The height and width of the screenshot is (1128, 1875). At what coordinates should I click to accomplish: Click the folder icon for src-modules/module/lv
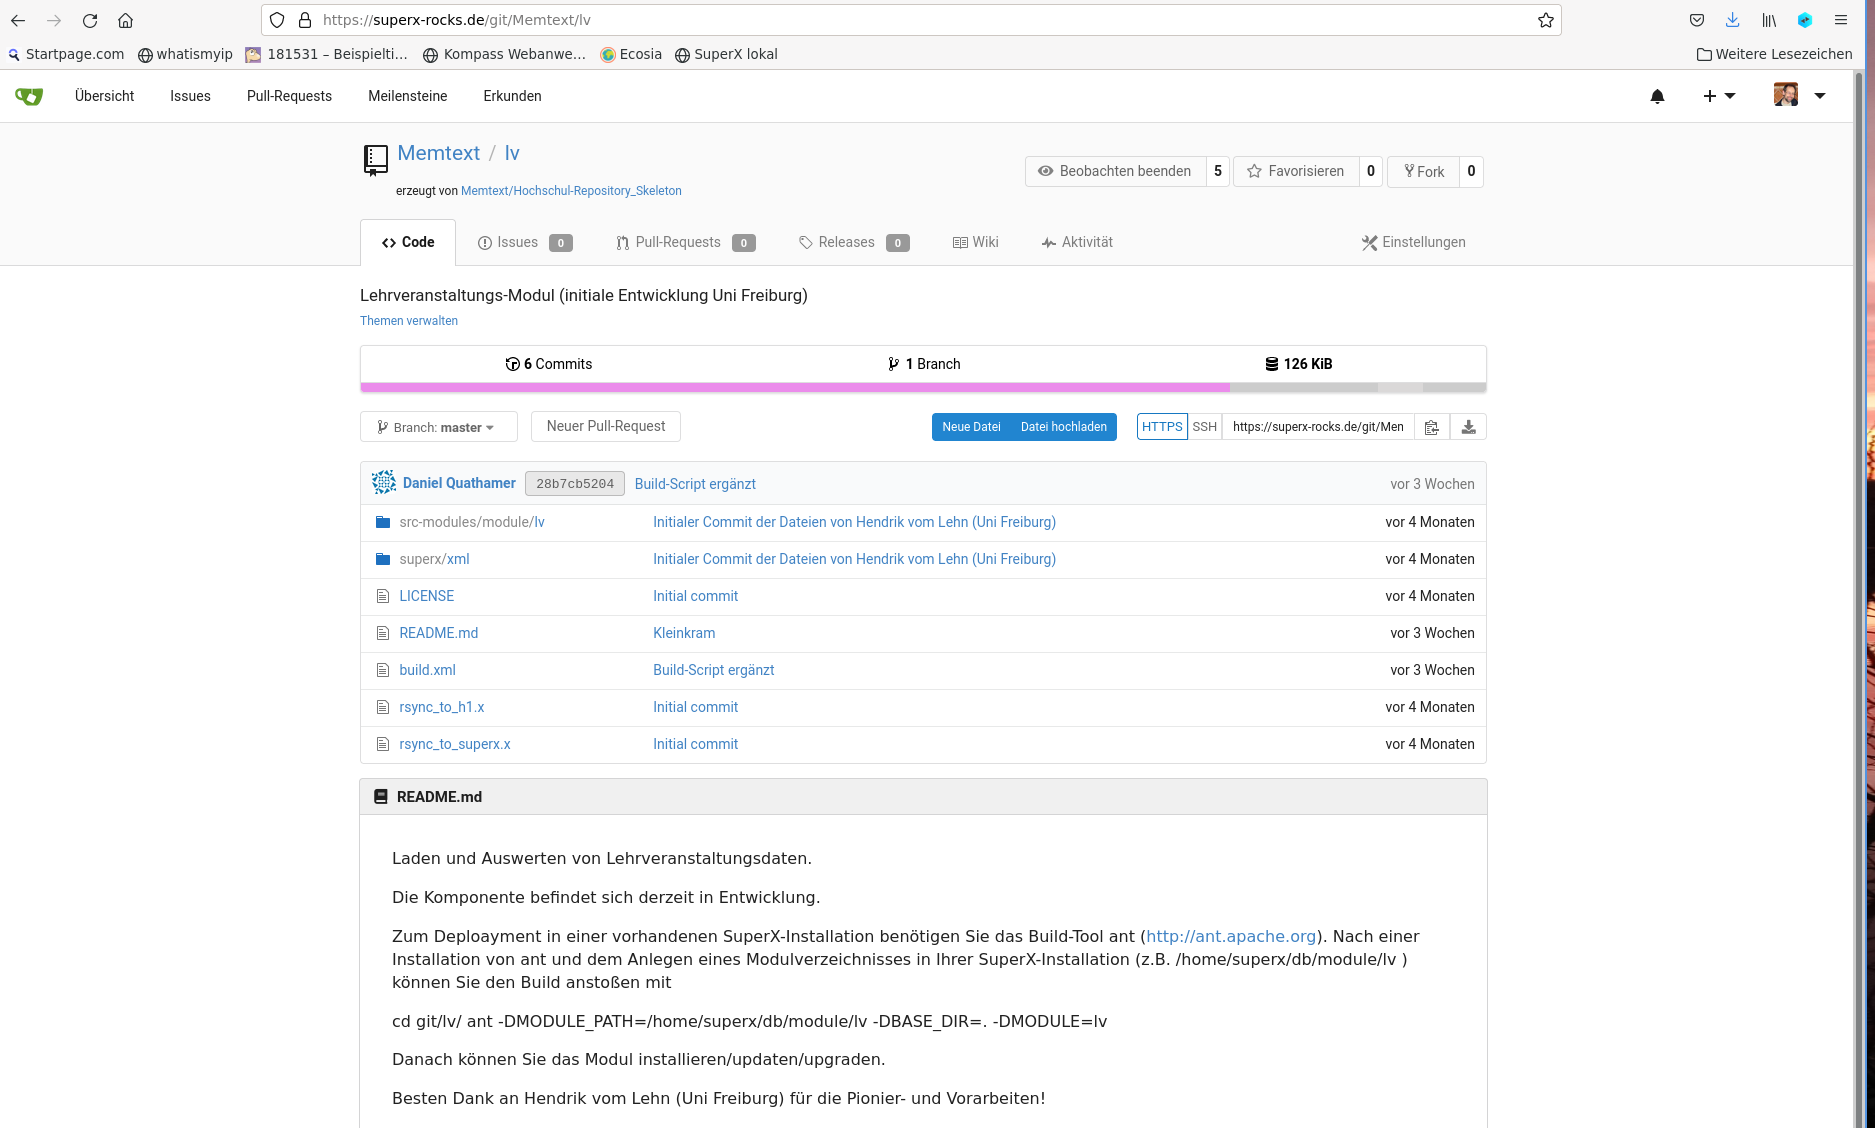(383, 522)
